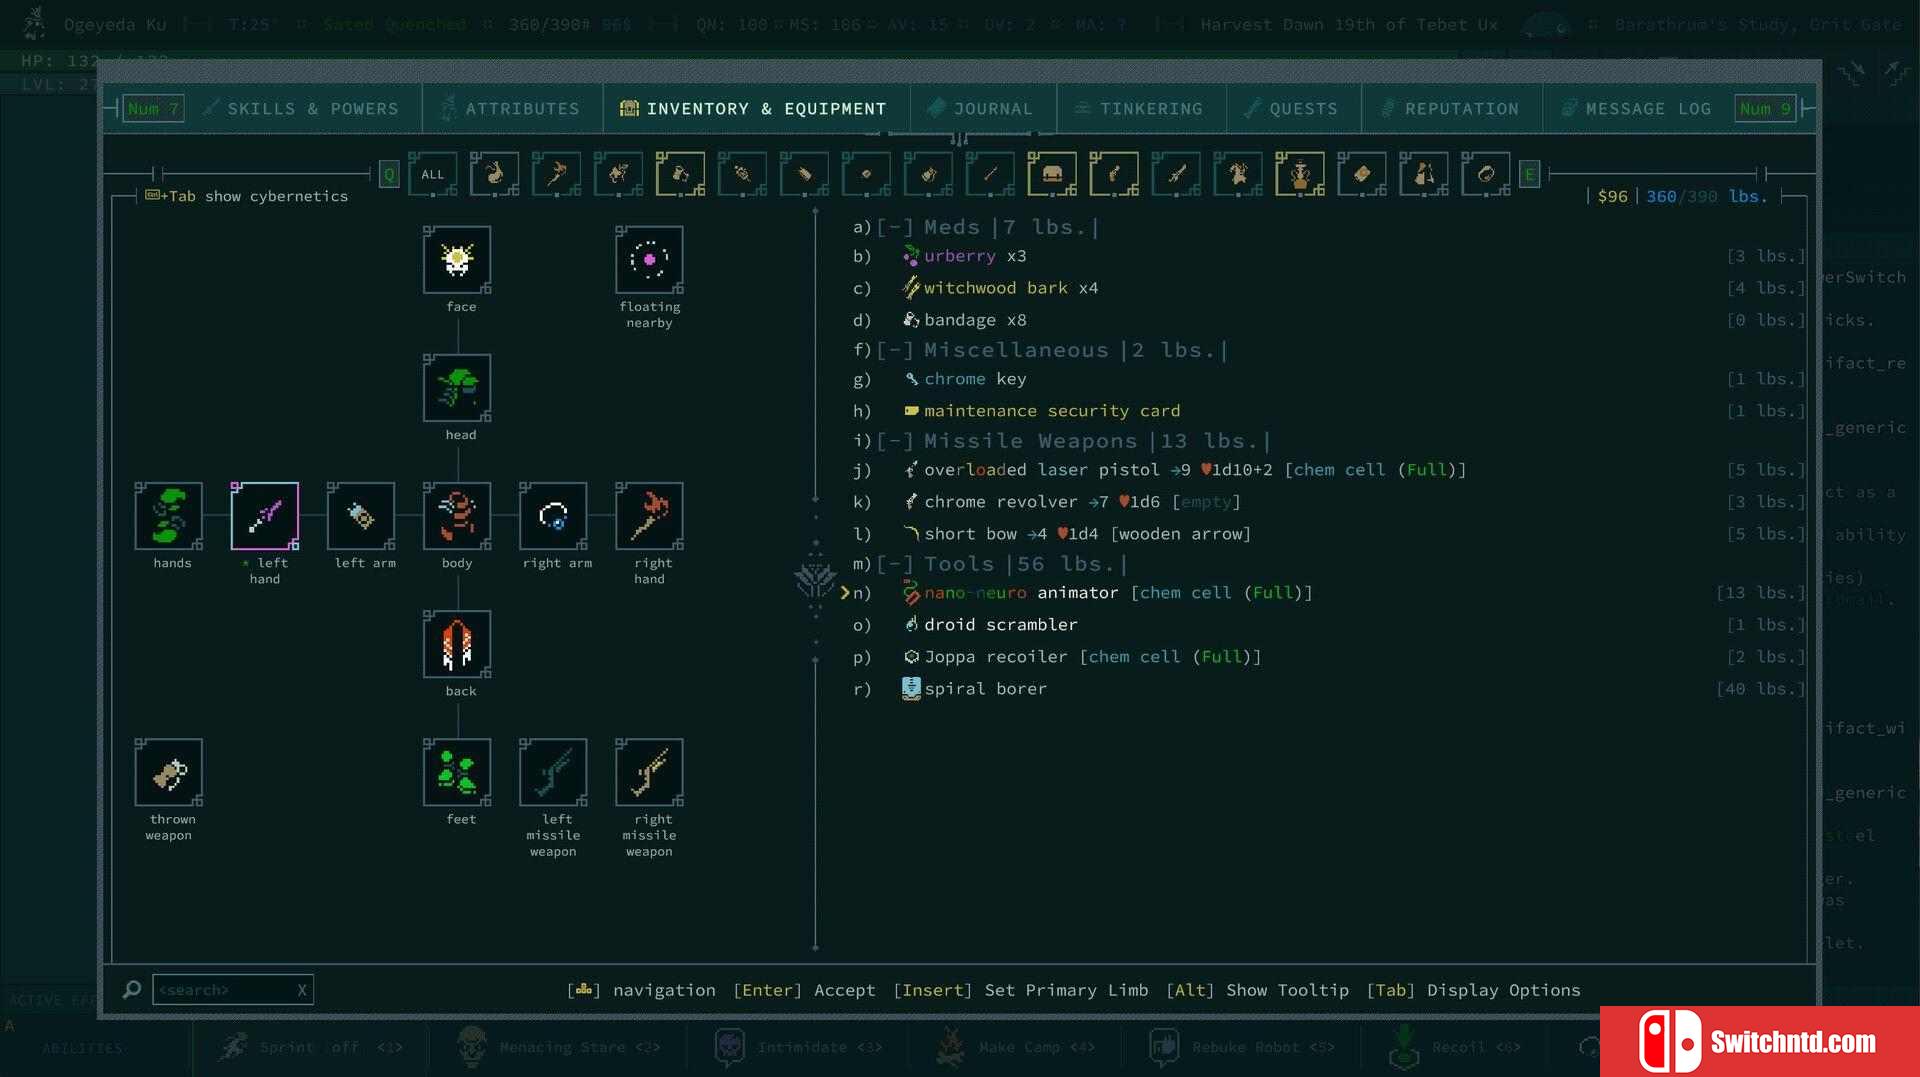1920x1077 pixels.
Task: Select the short bow row
Action: click(x=1329, y=534)
